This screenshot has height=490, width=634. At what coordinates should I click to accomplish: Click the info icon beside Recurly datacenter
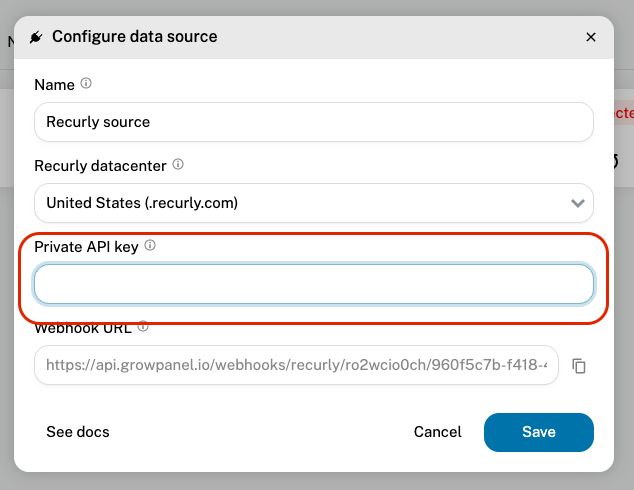click(178, 164)
